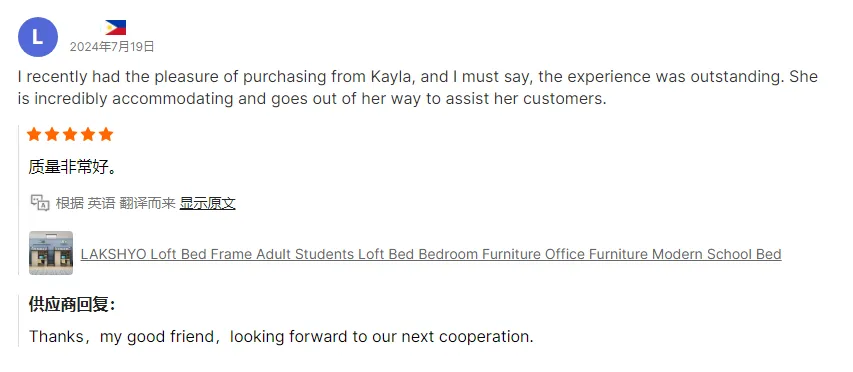Image resolution: width=853 pixels, height=372 pixels.
Task: Click the translated text 质量非常好。
Action: click(72, 168)
